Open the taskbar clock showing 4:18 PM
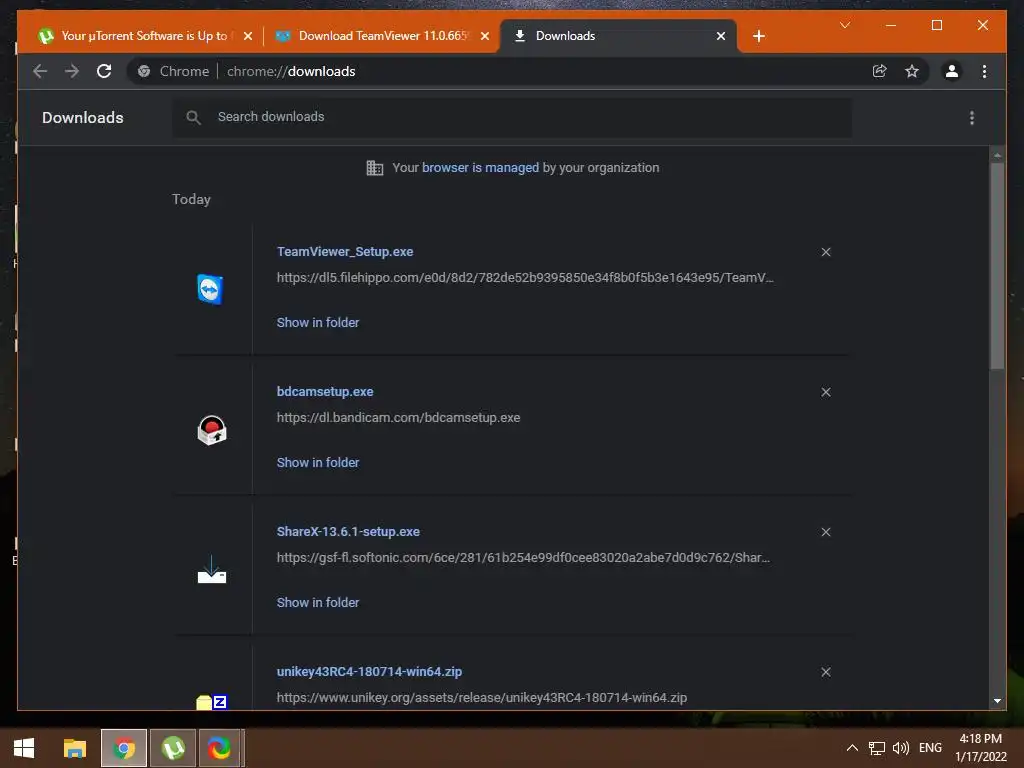The image size is (1024, 768). (981, 748)
